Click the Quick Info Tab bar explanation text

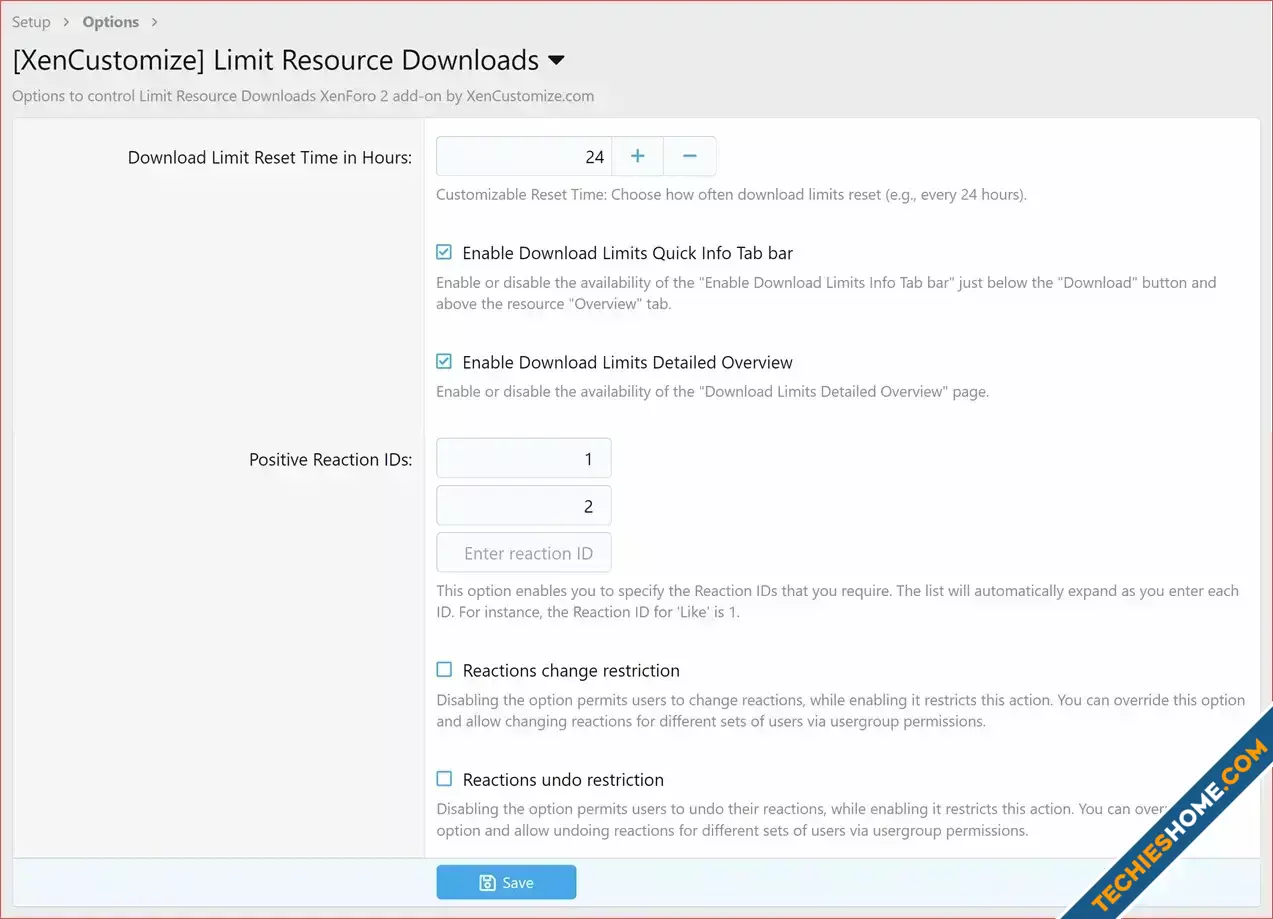[826, 293]
